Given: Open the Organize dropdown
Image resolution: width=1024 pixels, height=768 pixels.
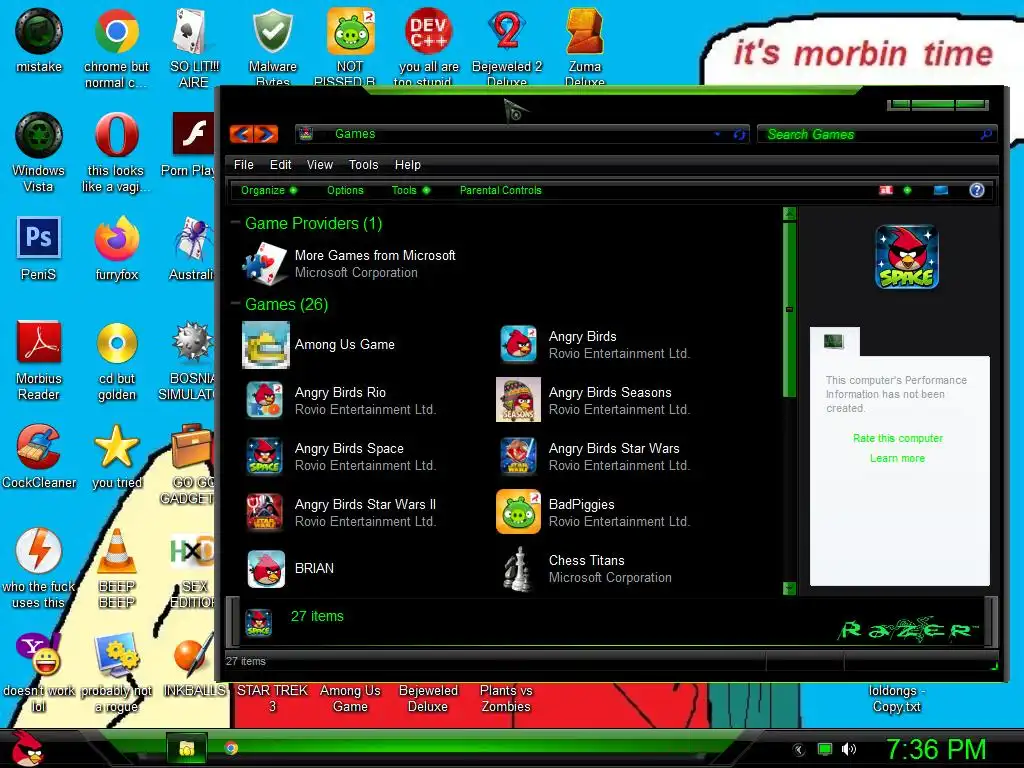Looking at the screenshot, I should tap(268, 190).
